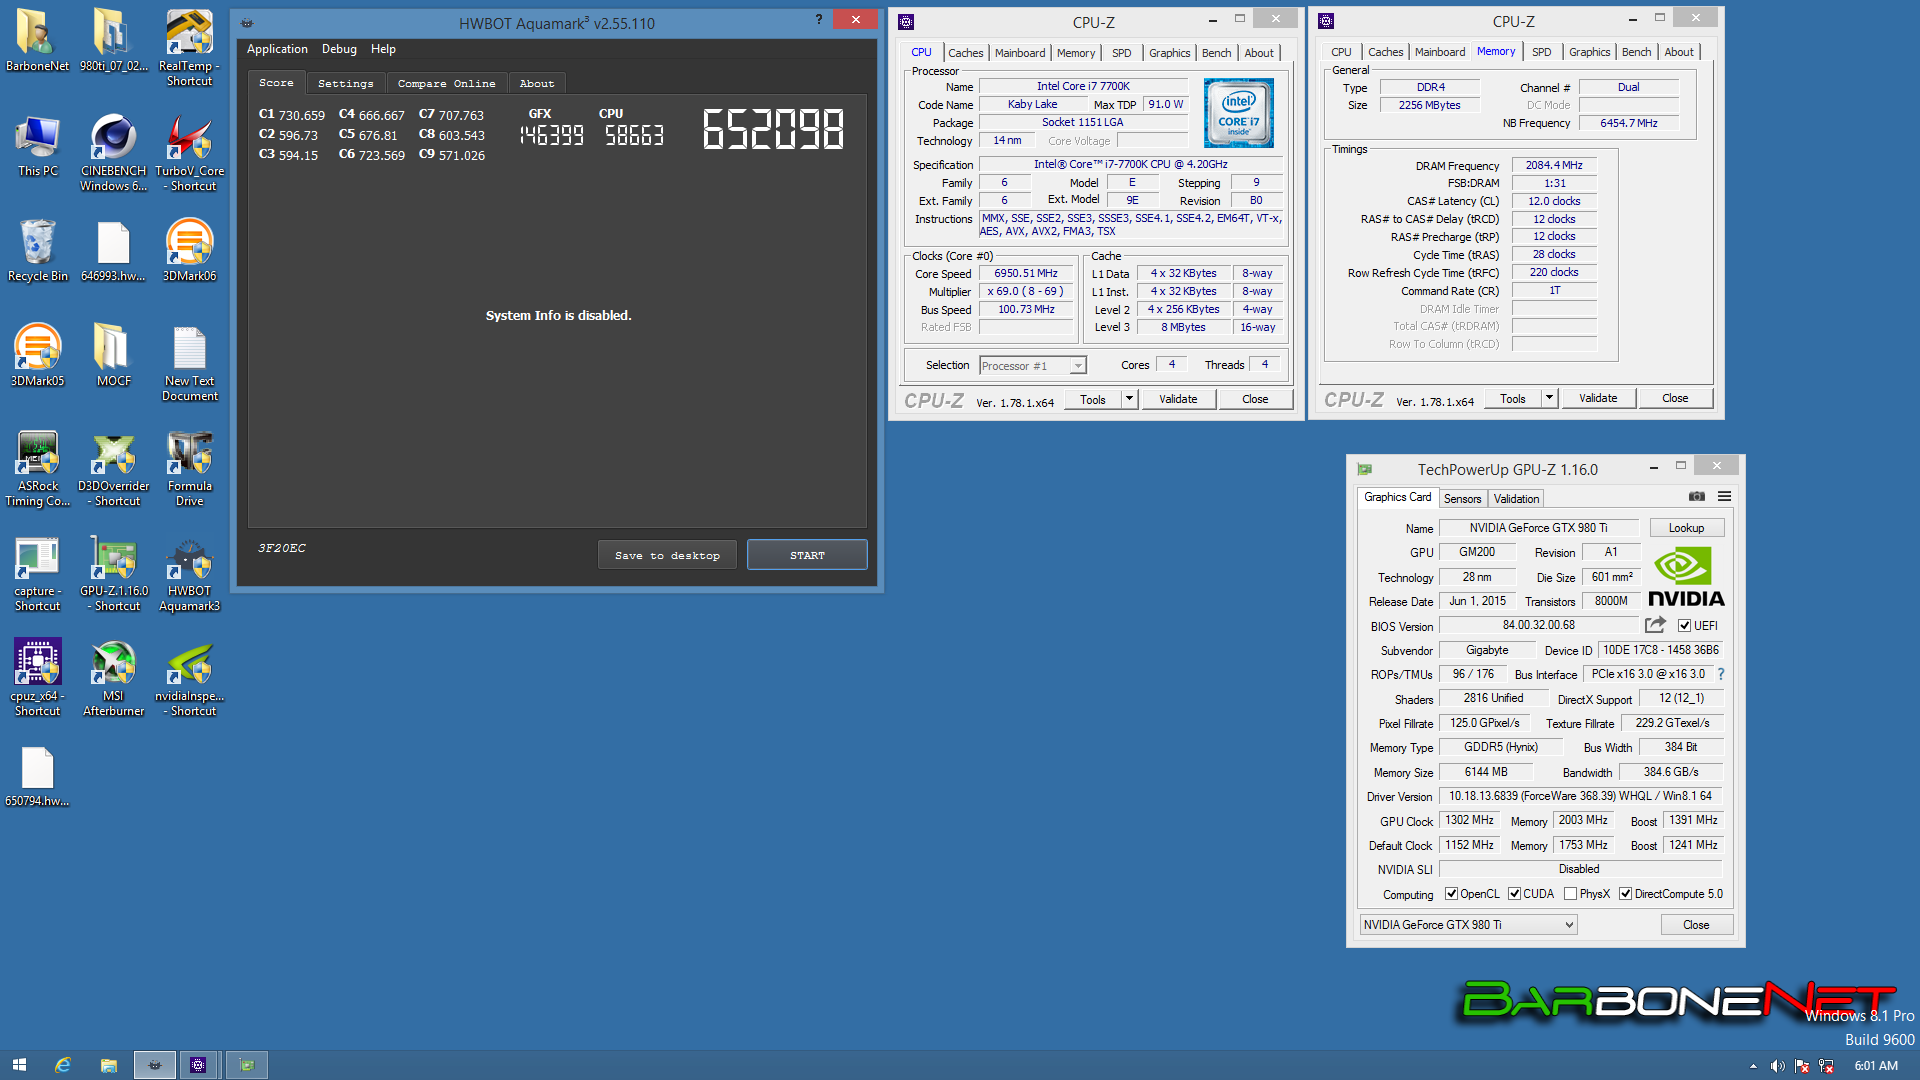Open the capture shortcut icon
1920x1080 pixels.
37,573
